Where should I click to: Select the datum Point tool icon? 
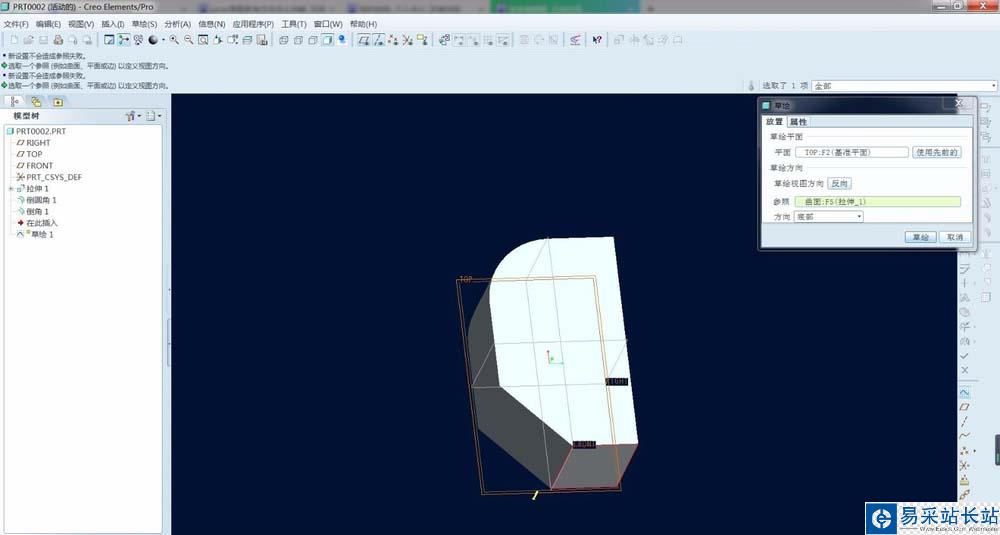964,451
